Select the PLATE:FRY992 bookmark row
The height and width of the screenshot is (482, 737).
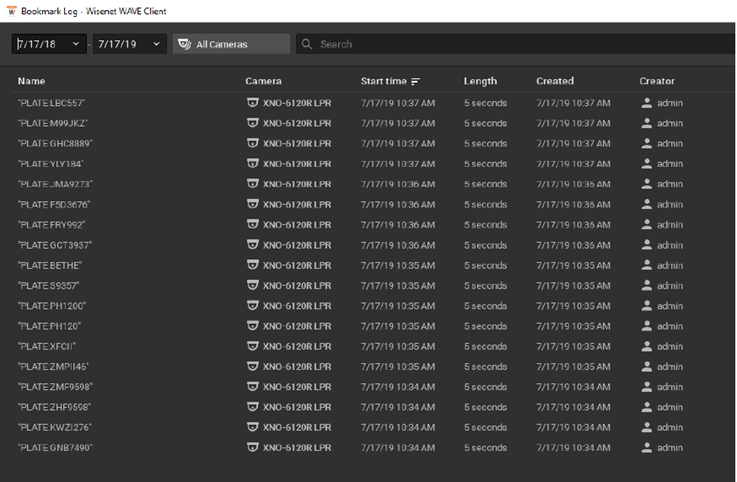point(371,225)
